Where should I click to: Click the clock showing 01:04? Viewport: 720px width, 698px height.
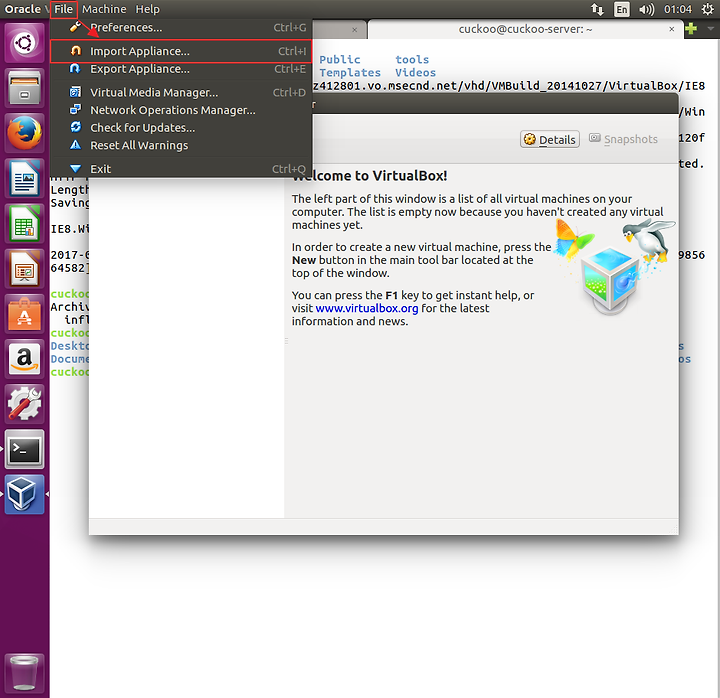(677, 9)
